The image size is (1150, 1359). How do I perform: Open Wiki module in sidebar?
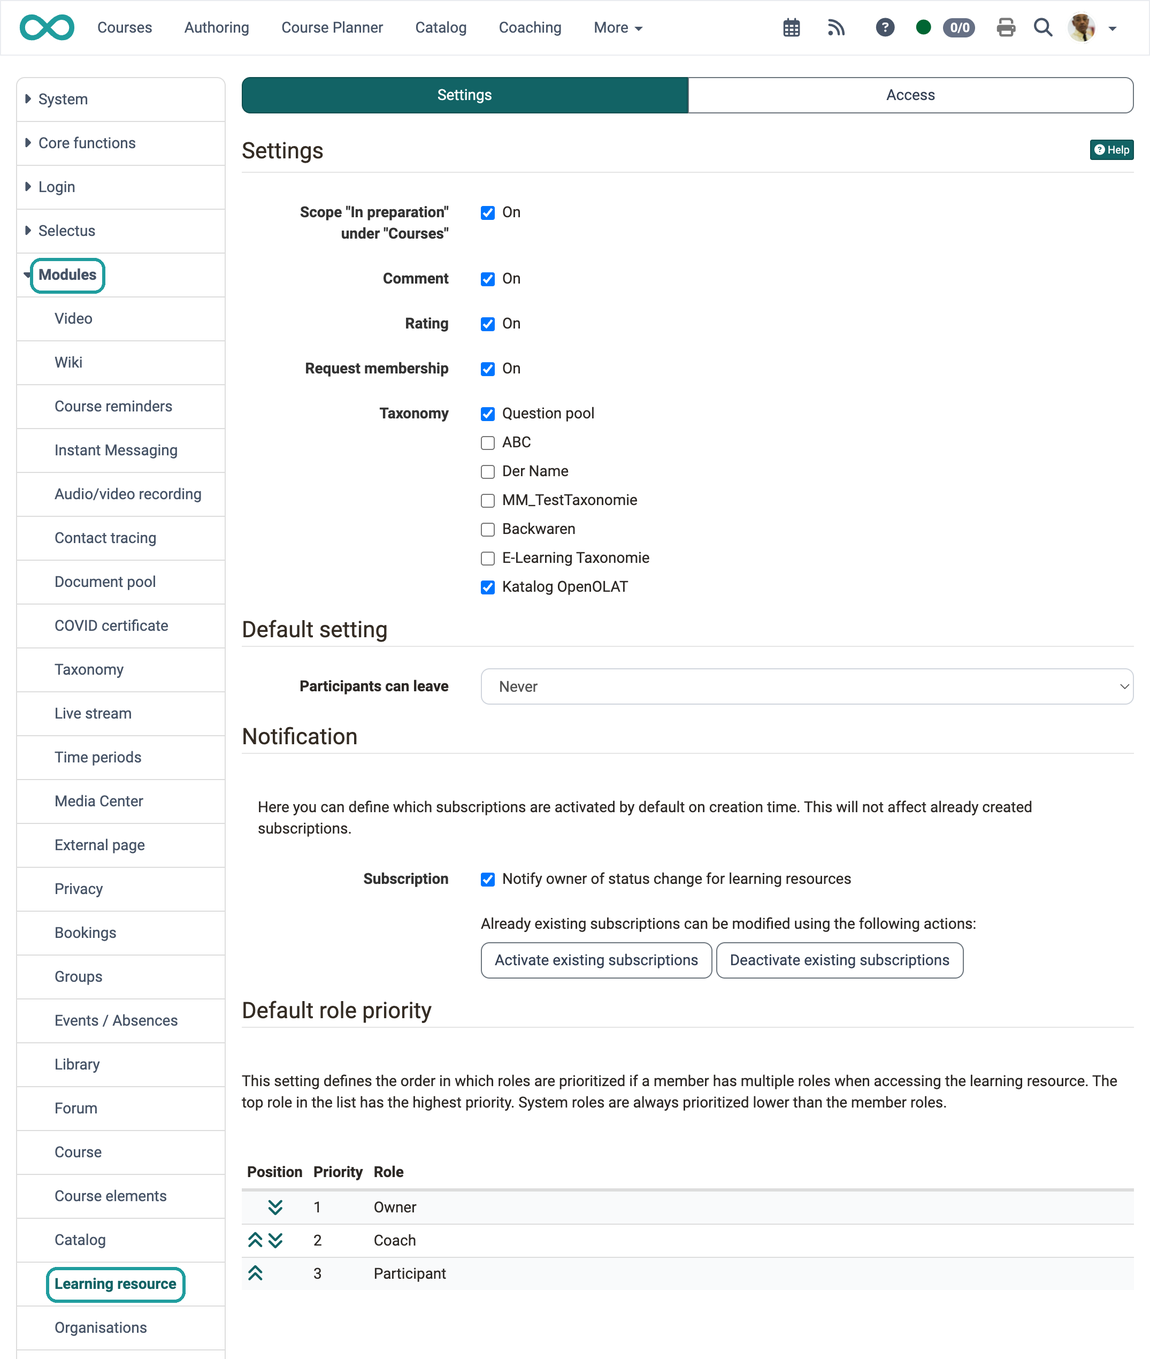[x=121, y=363]
